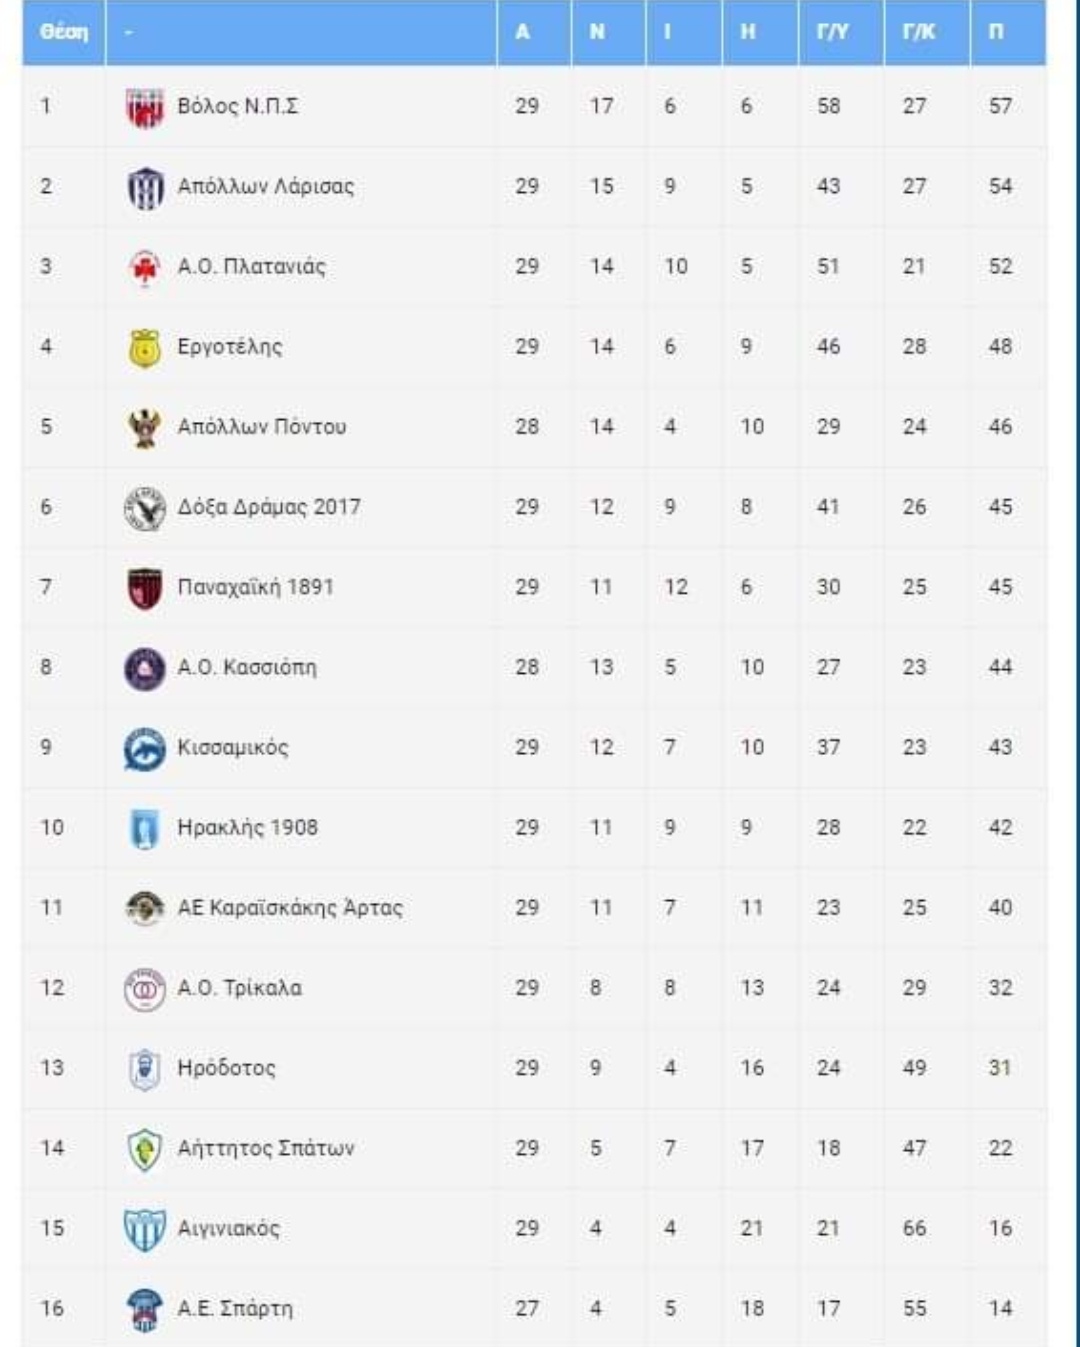1080x1347 pixels.
Task: Click the Απόλλων Λάρισας team logo
Action: [145, 187]
